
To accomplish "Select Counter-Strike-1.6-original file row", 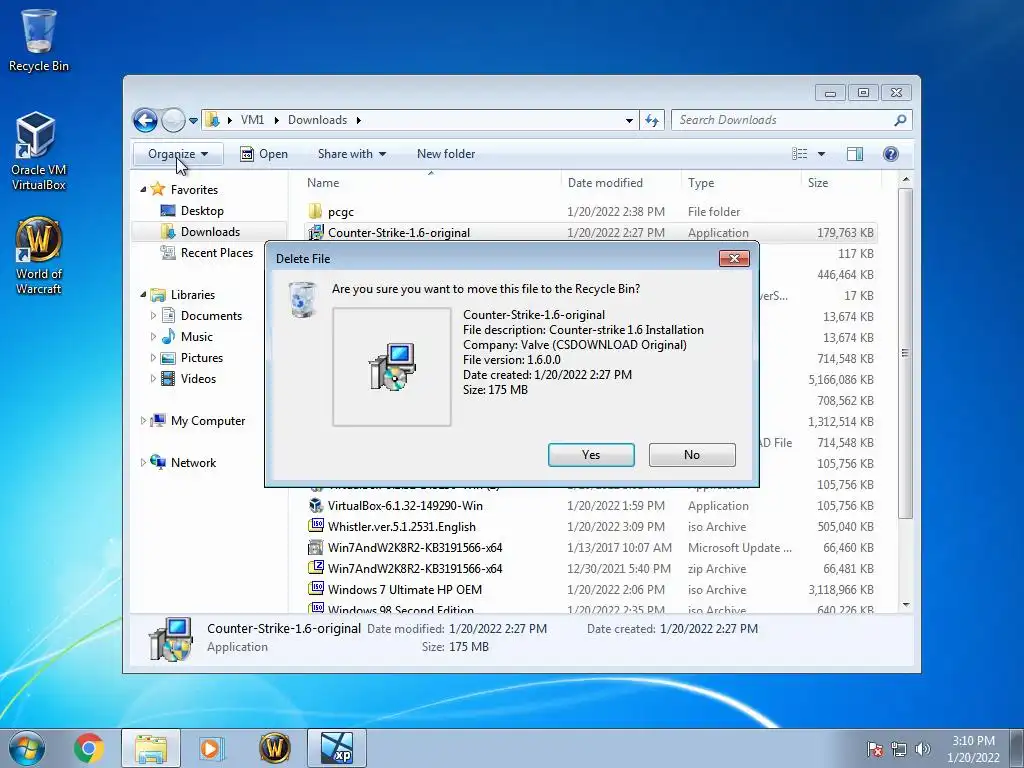I will 591,232.
